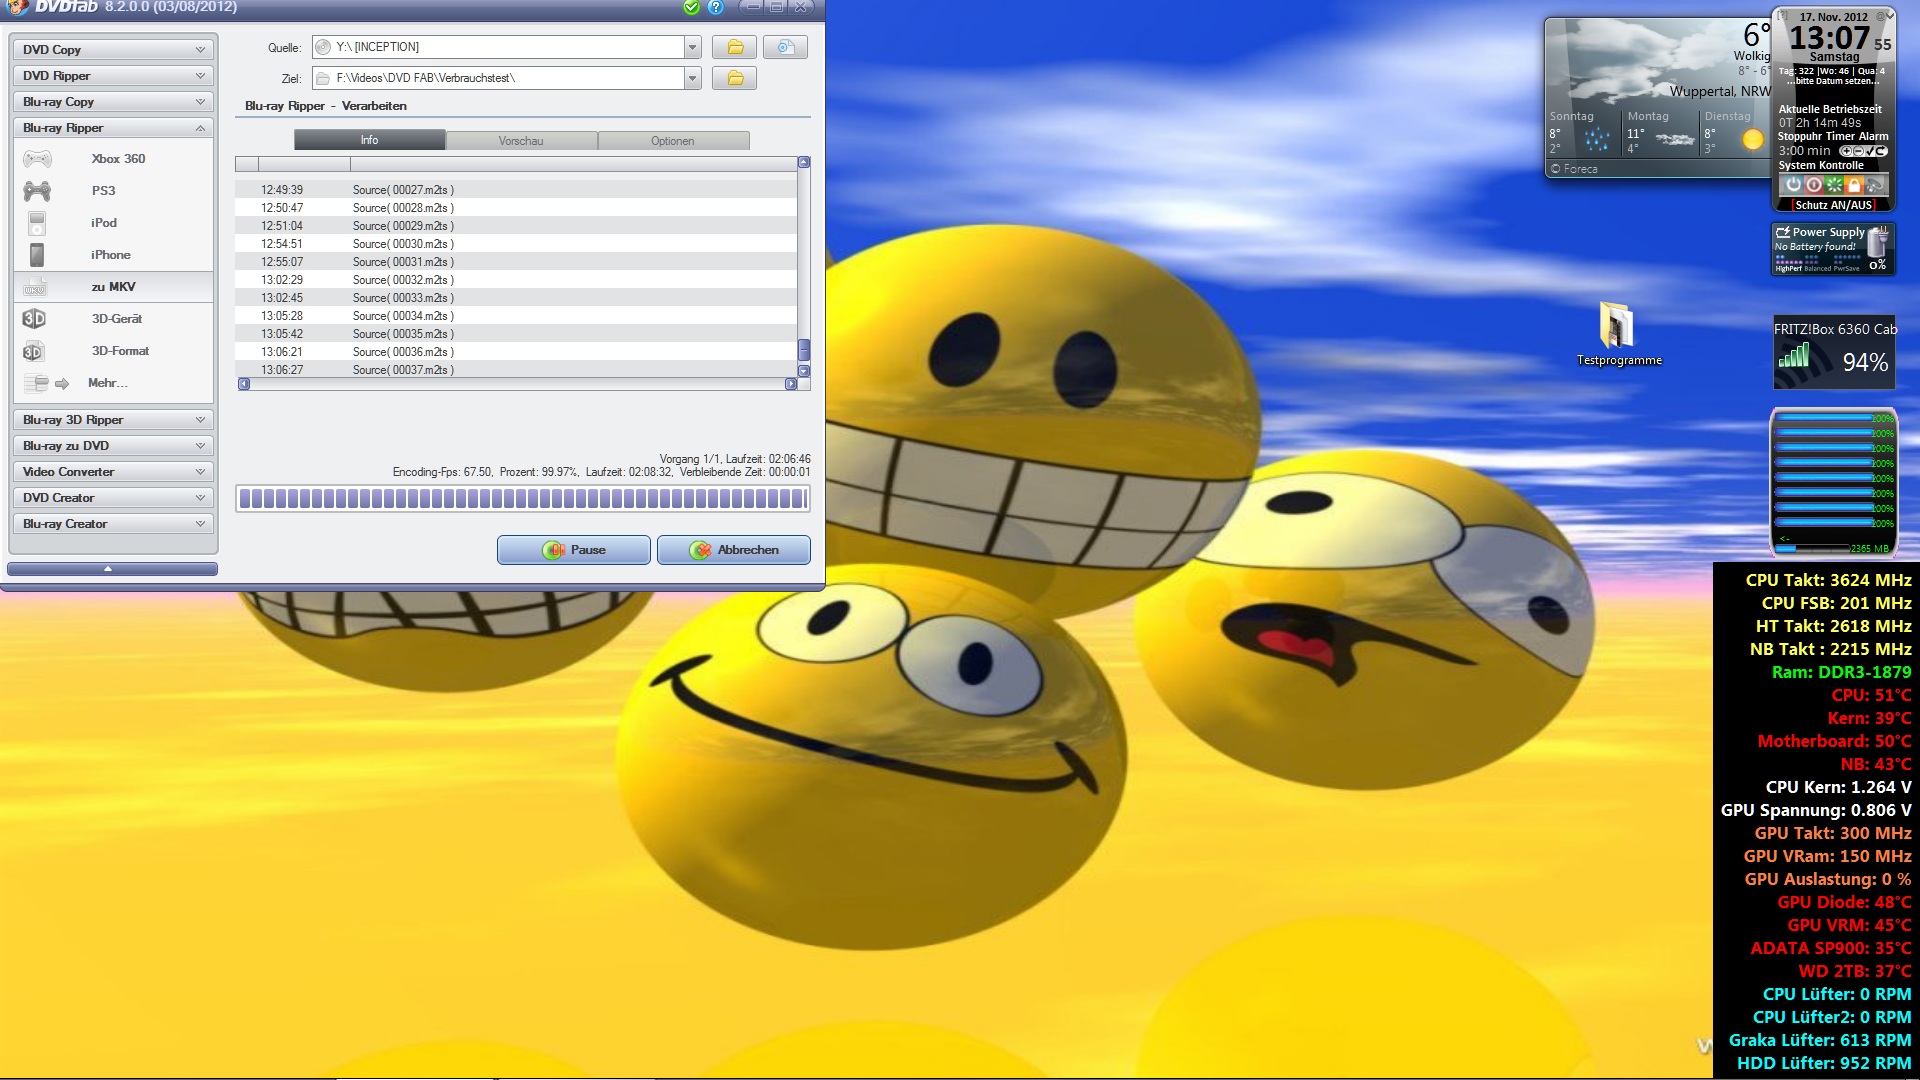1920x1080 pixels.
Task: Select the iPod output profile
Action: click(103, 222)
